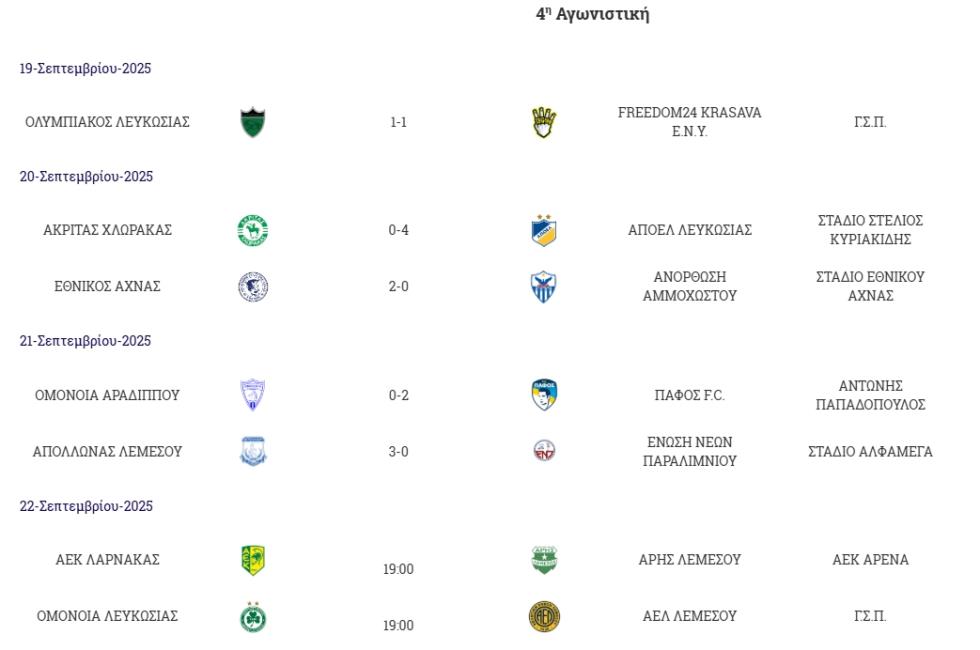Click the ΑΠΟΕΛ ΛΕΥΚΩΣΙΑΣ team name
Viewport: 980px width, 650px height.
pyautogui.click(x=689, y=230)
